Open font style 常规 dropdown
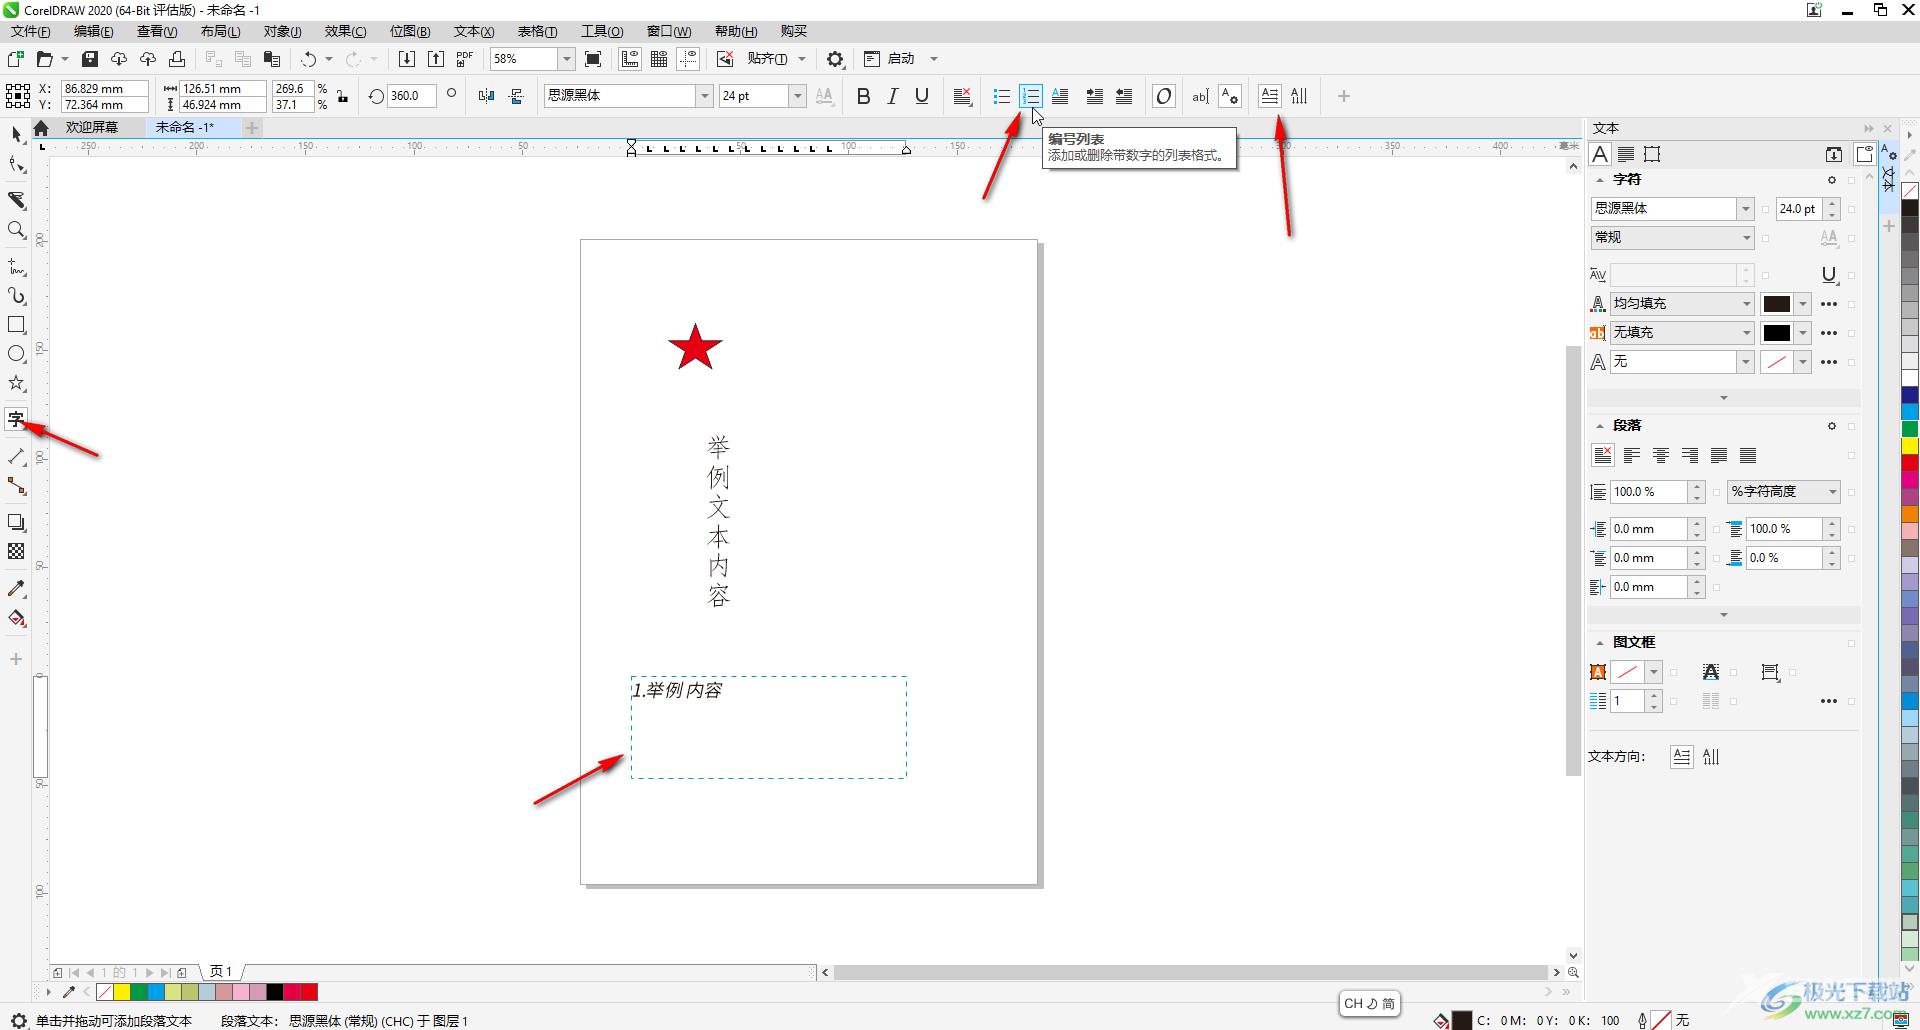This screenshot has height=1030, width=1920. tap(1746, 238)
